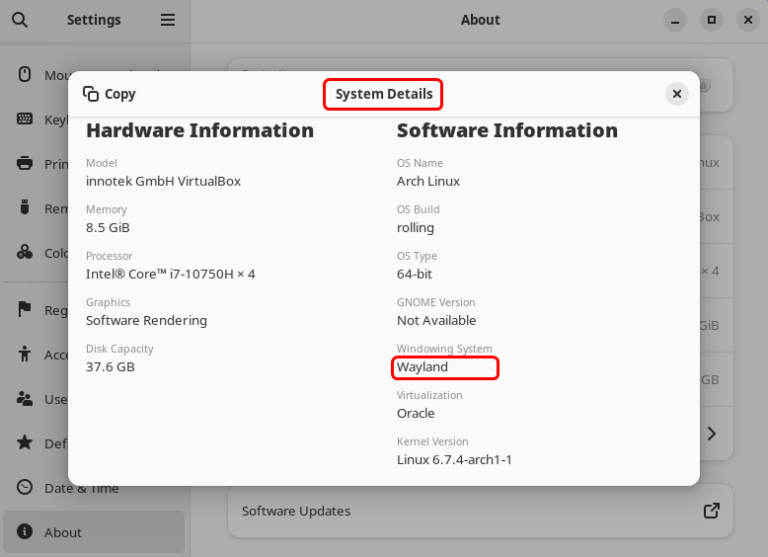
Task: Click the 'innotek GmbH VirtualBox' model value
Action: (163, 181)
